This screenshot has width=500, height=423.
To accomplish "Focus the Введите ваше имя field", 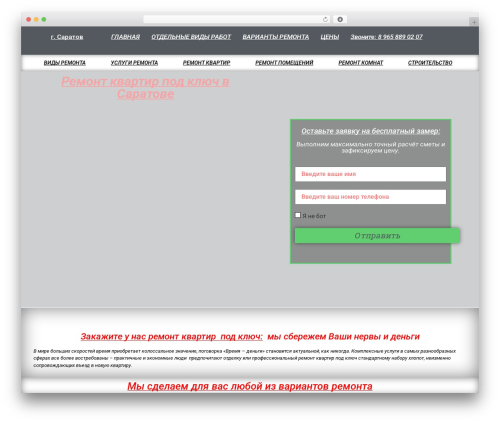I will click(370, 174).
